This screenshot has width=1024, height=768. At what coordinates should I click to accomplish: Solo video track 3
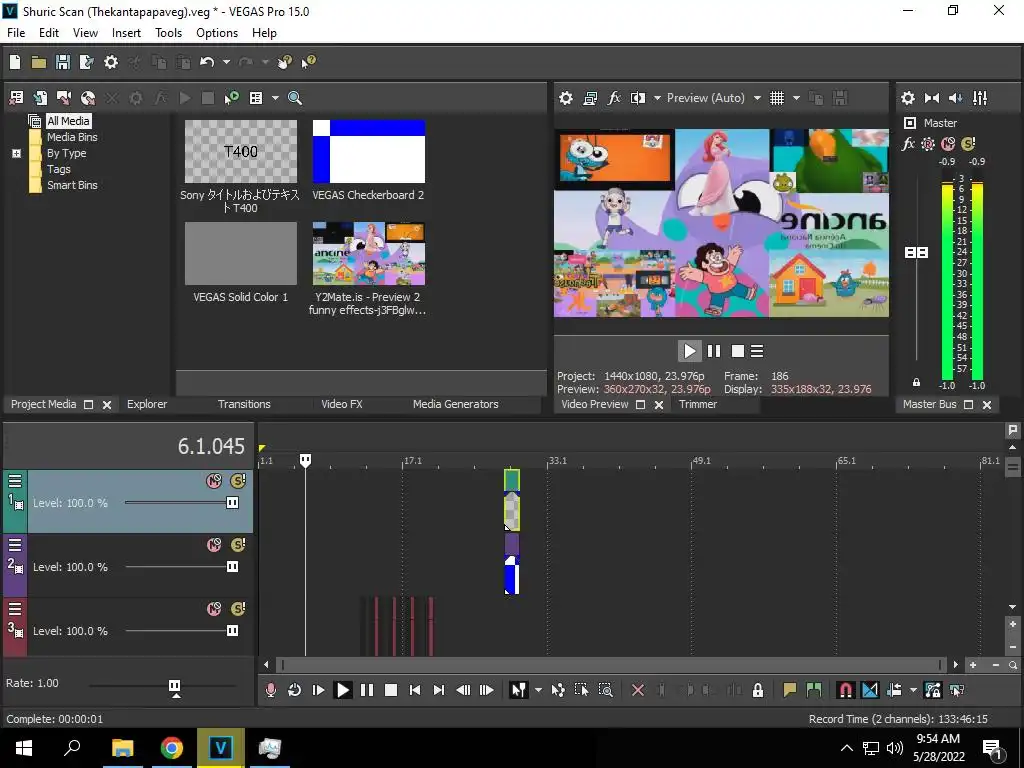[238, 609]
